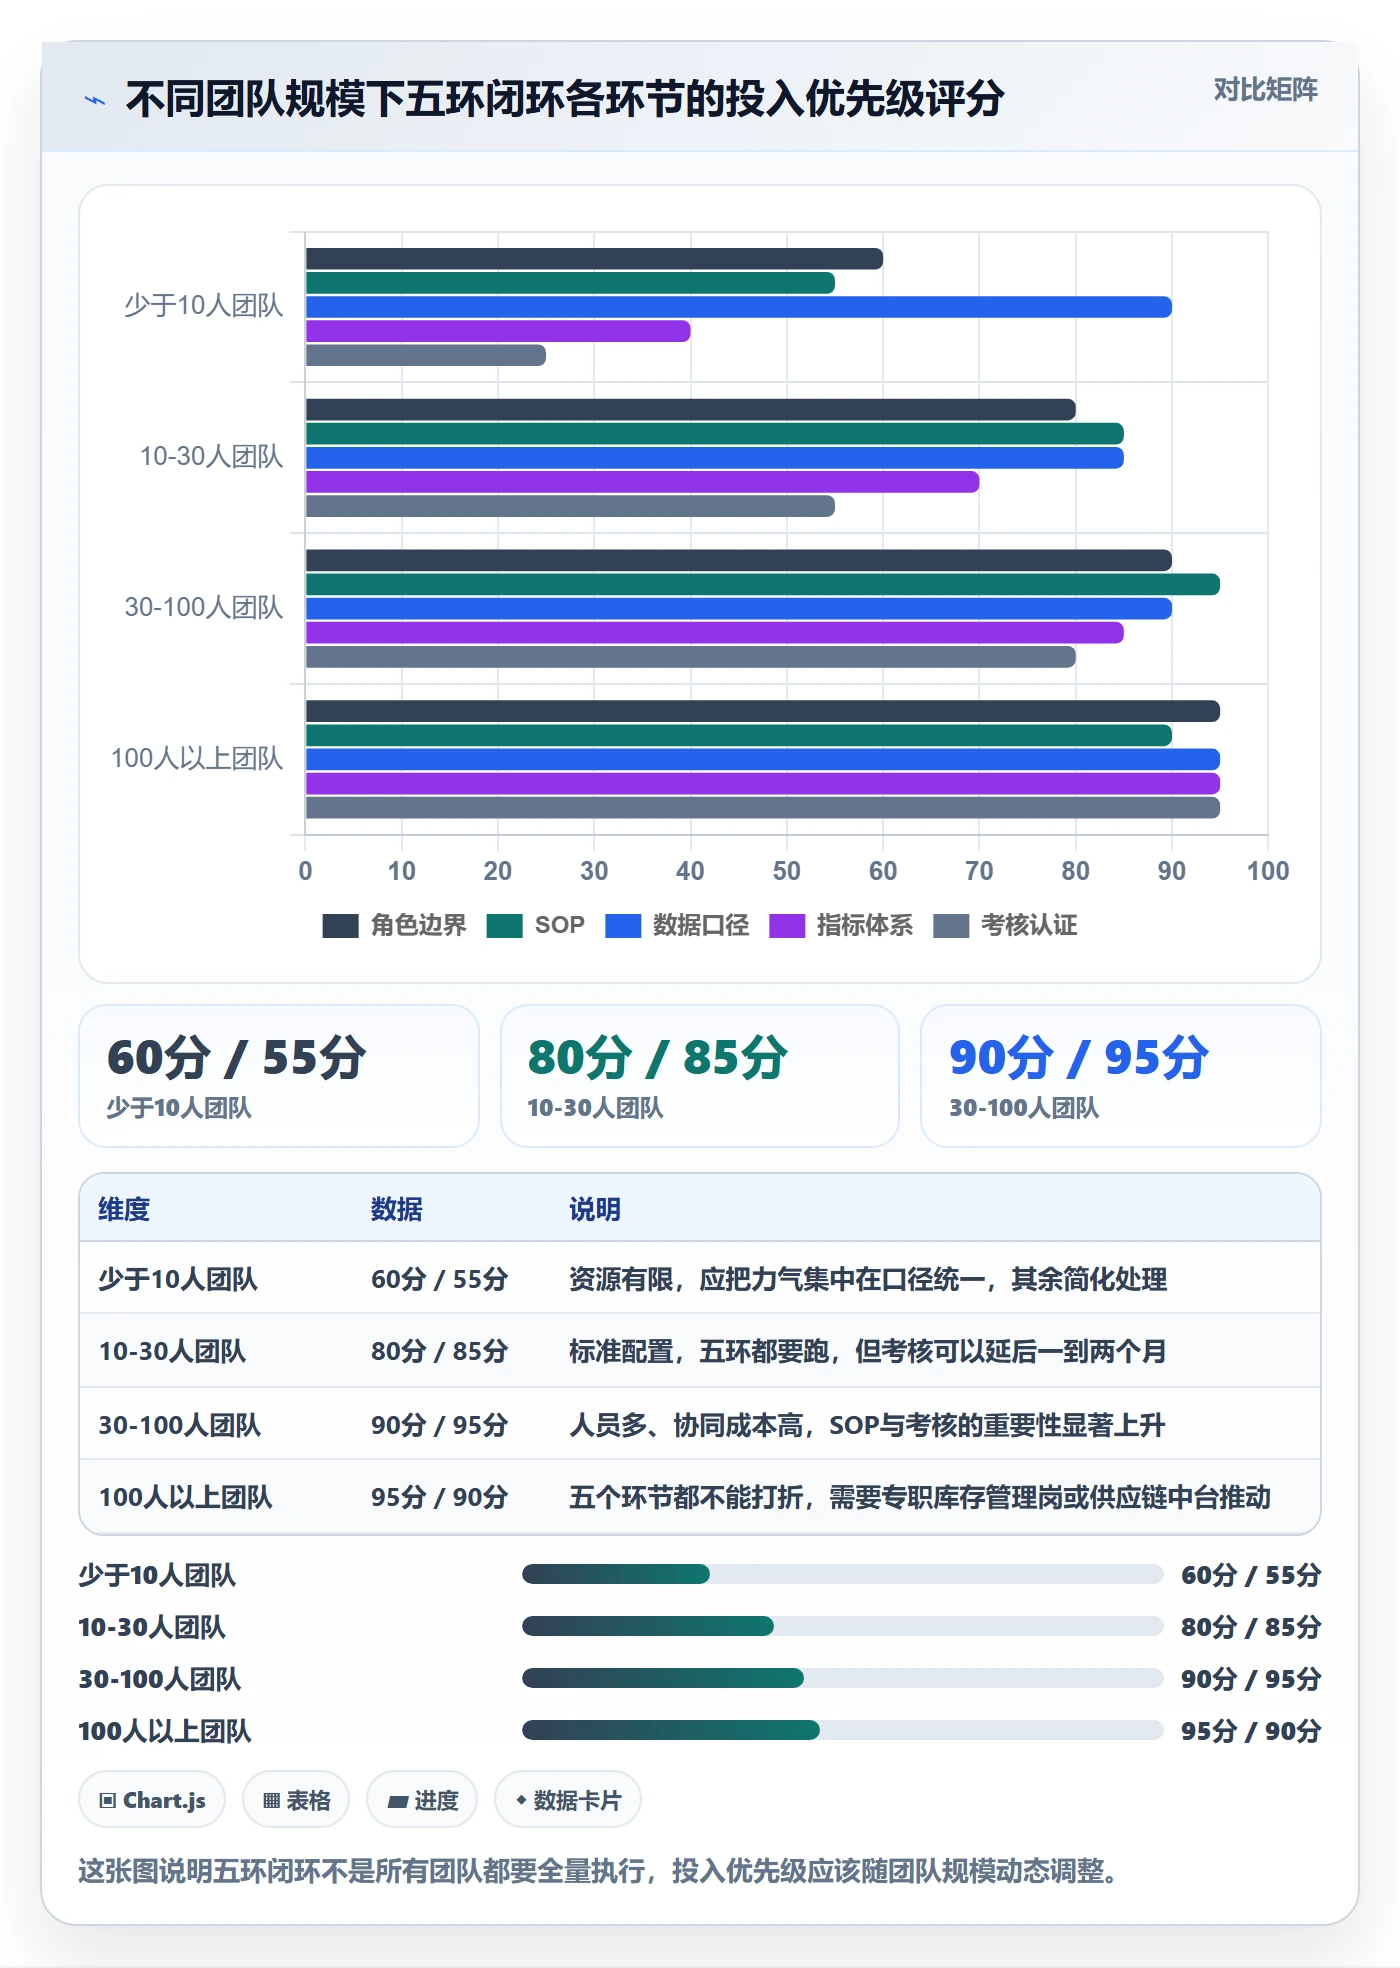Viewport: 1400px width, 1968px height.
Task: Click the green SOP bar for 30-100人团队
Action: pos(762,585)
